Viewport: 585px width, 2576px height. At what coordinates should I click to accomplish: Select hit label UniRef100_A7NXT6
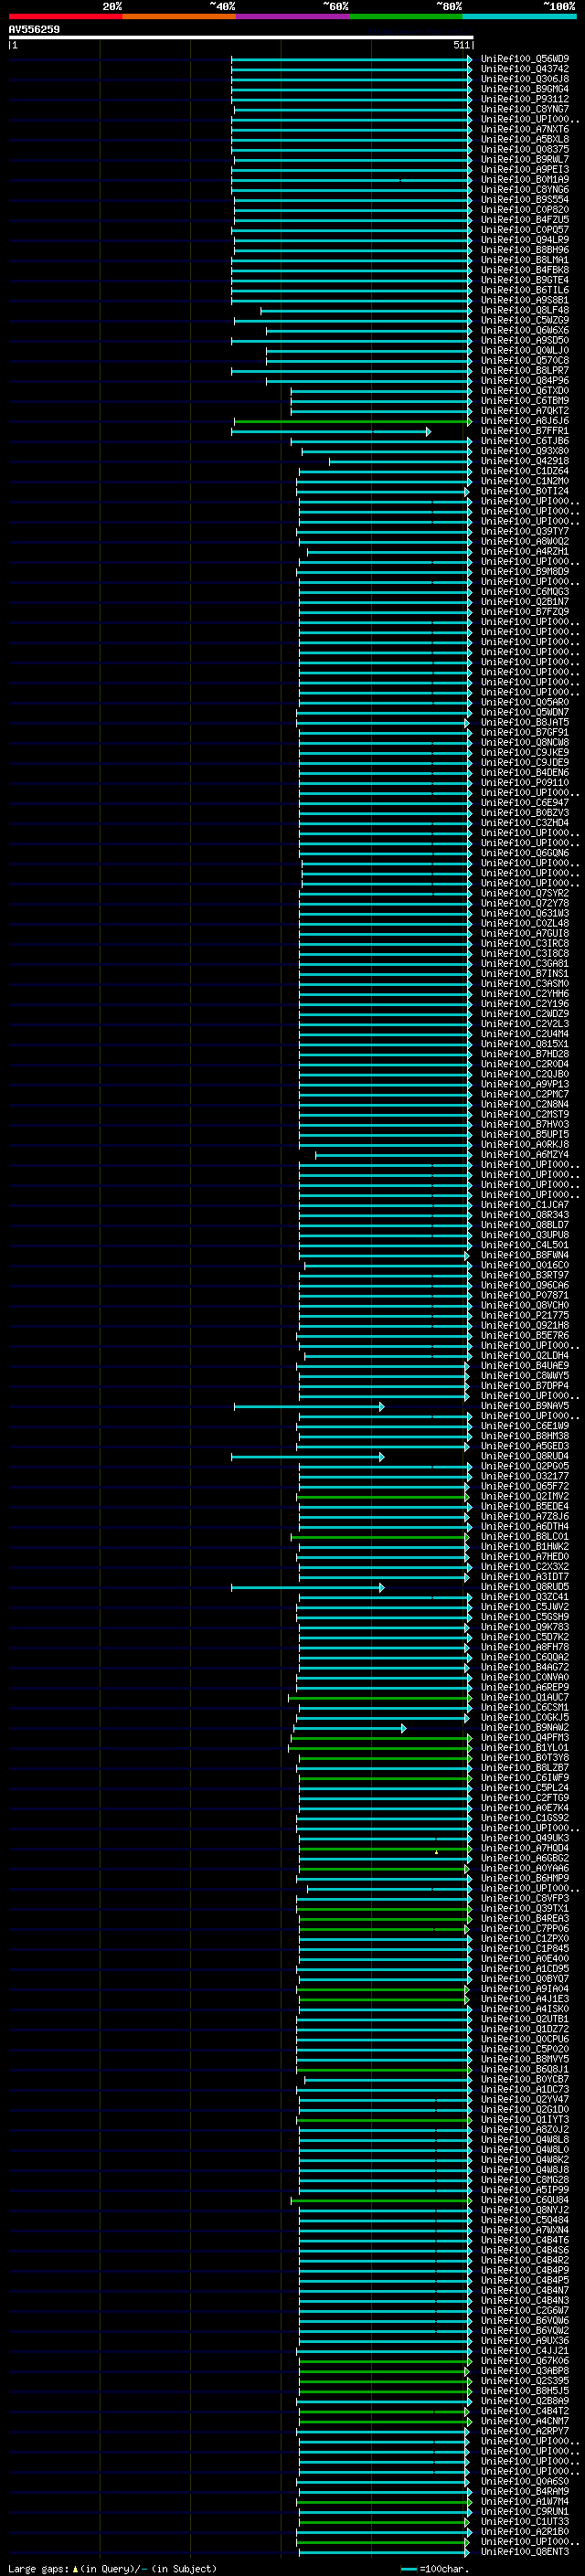525,129
